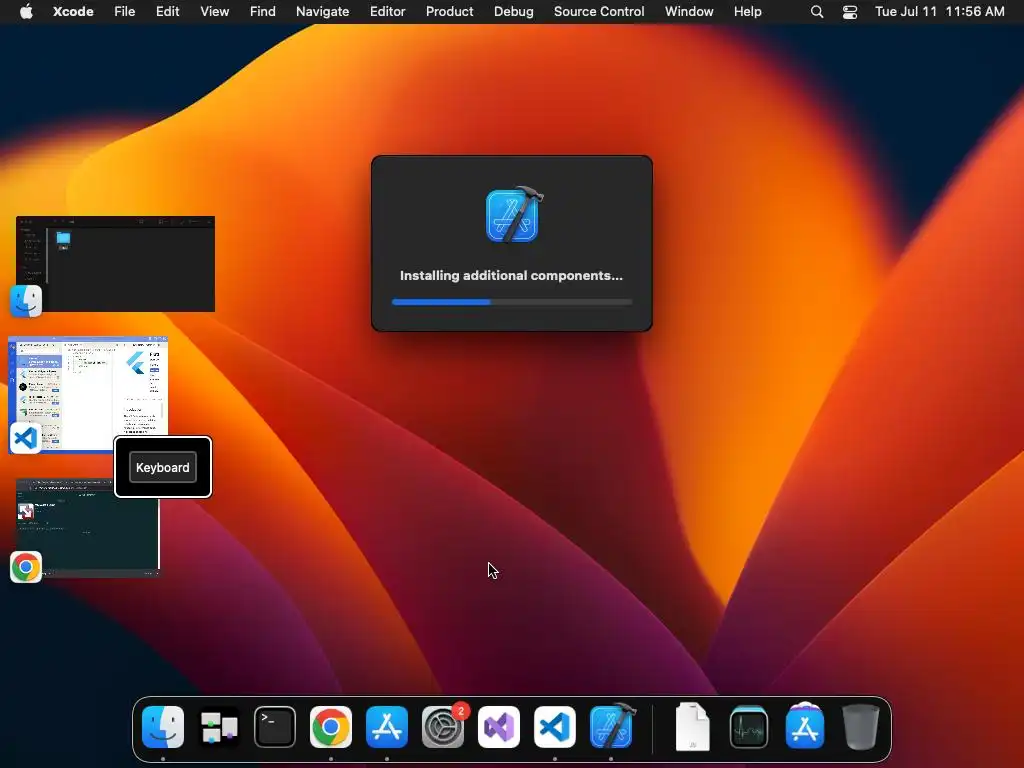1024x768 pixels.
Task: Click the Xcode icon in the install dialog
Action: click(515, 214)
